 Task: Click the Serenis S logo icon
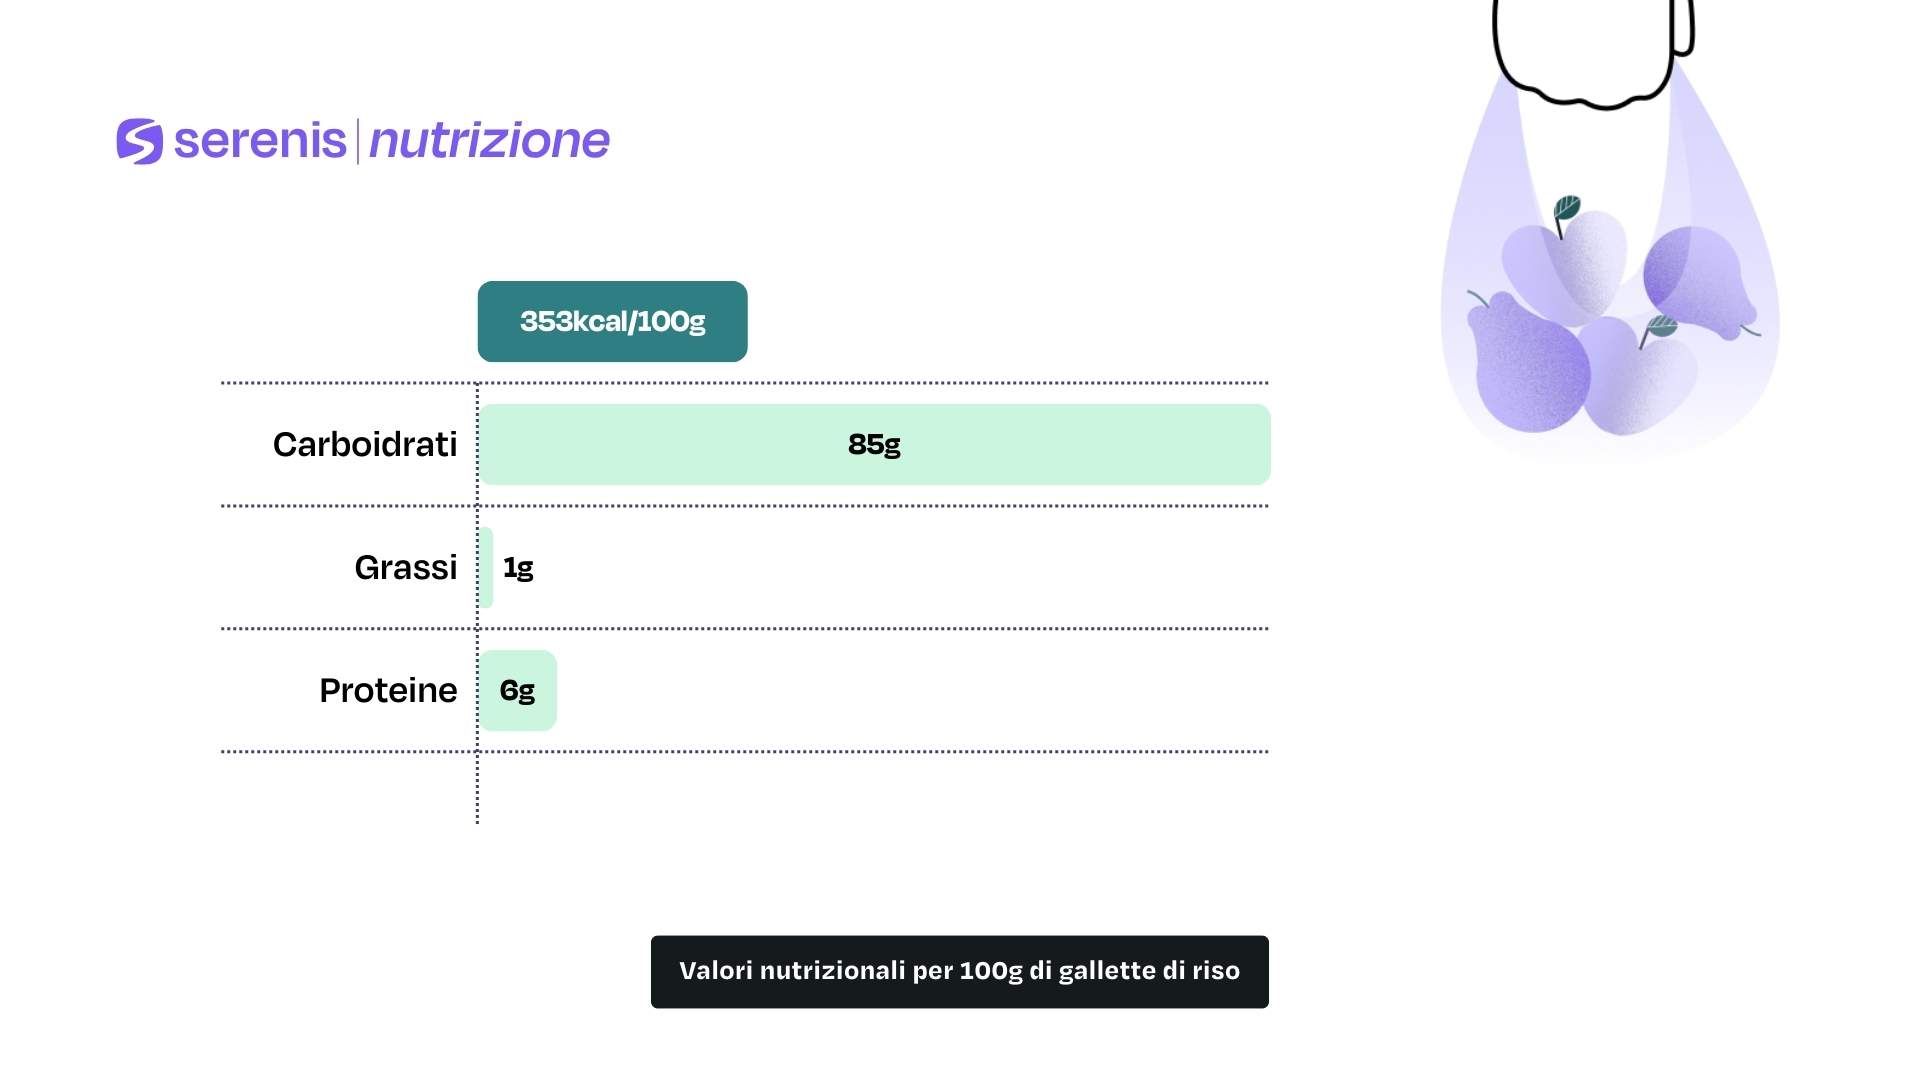pyautogui.click(x=139, y=141)
